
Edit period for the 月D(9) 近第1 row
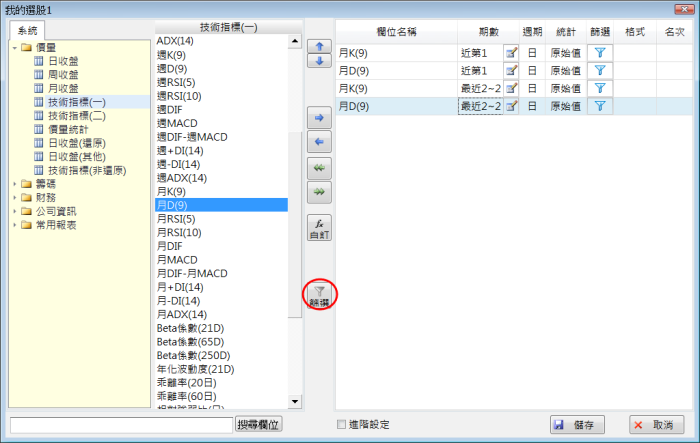511,71
